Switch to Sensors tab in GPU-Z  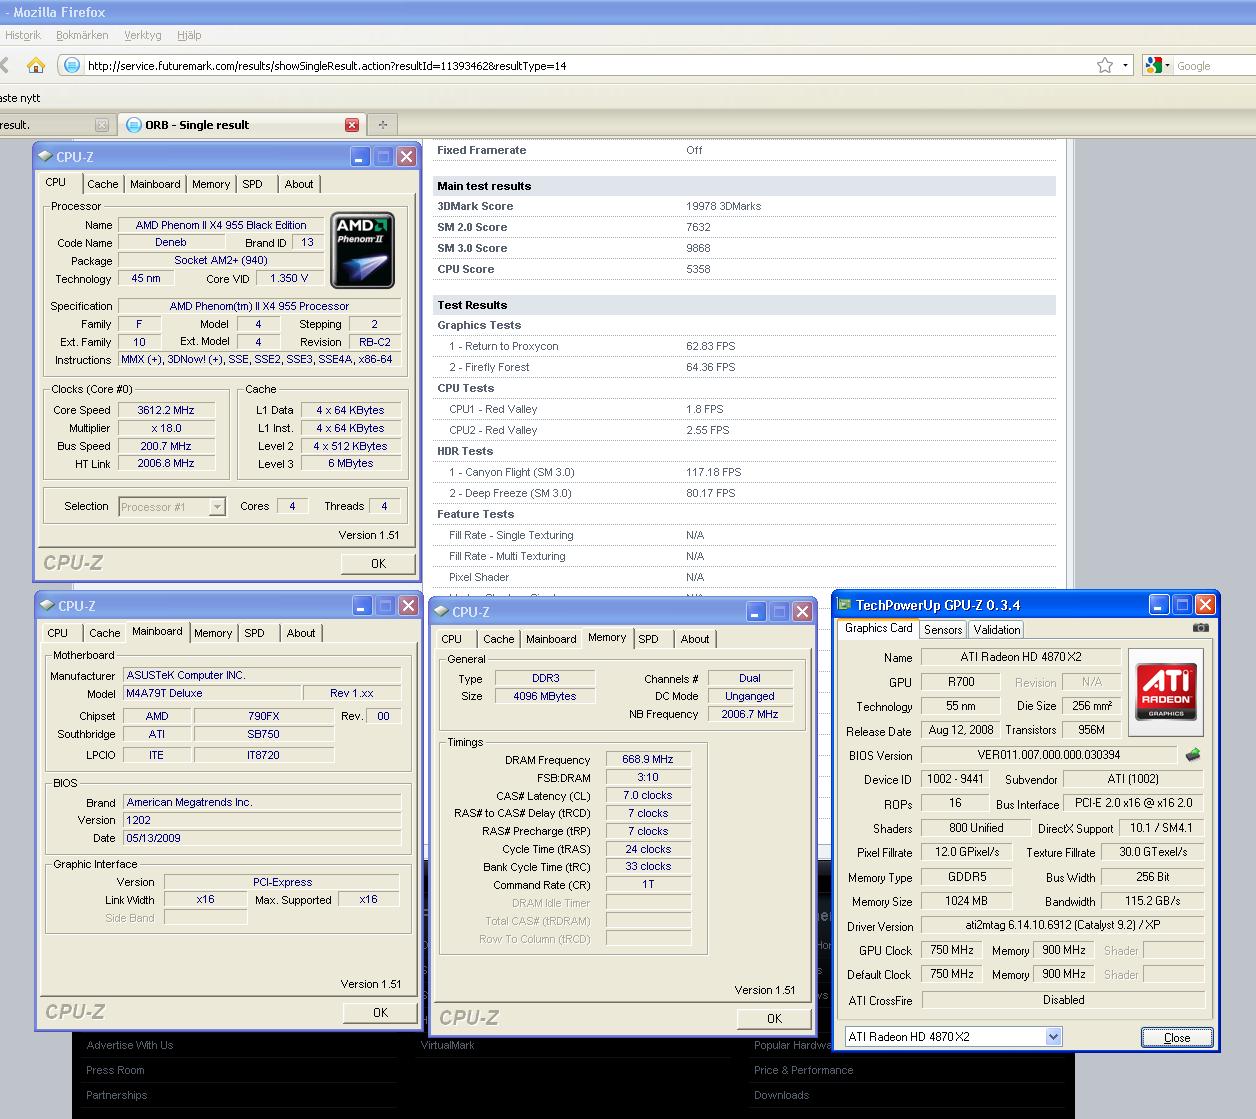tap(943, 629)
